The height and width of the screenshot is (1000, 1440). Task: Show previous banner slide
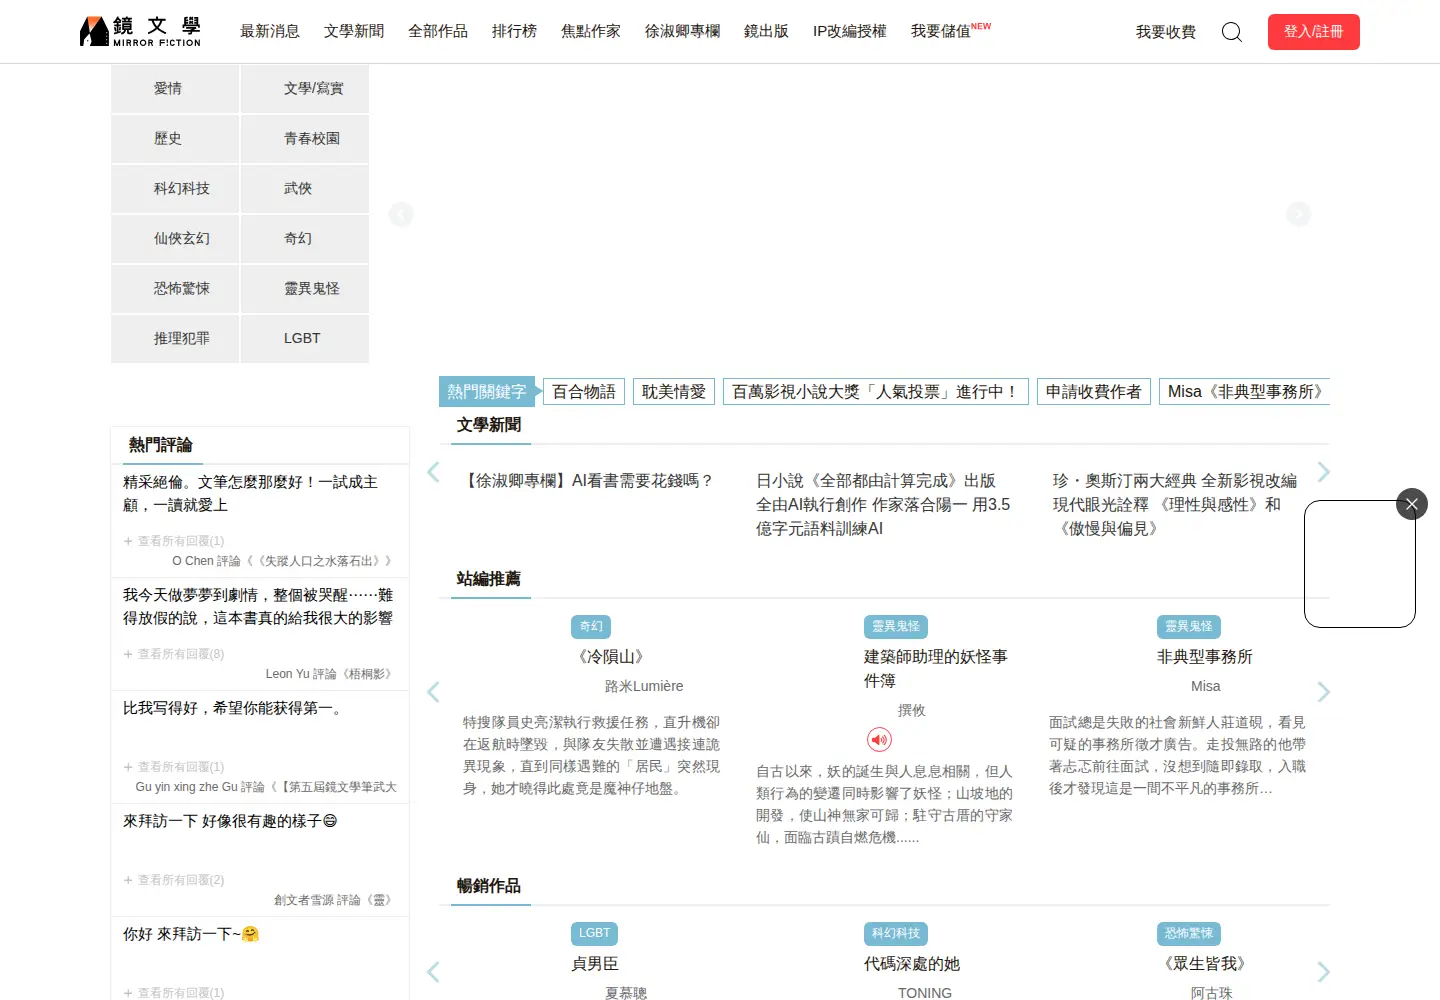pos(401,214)
